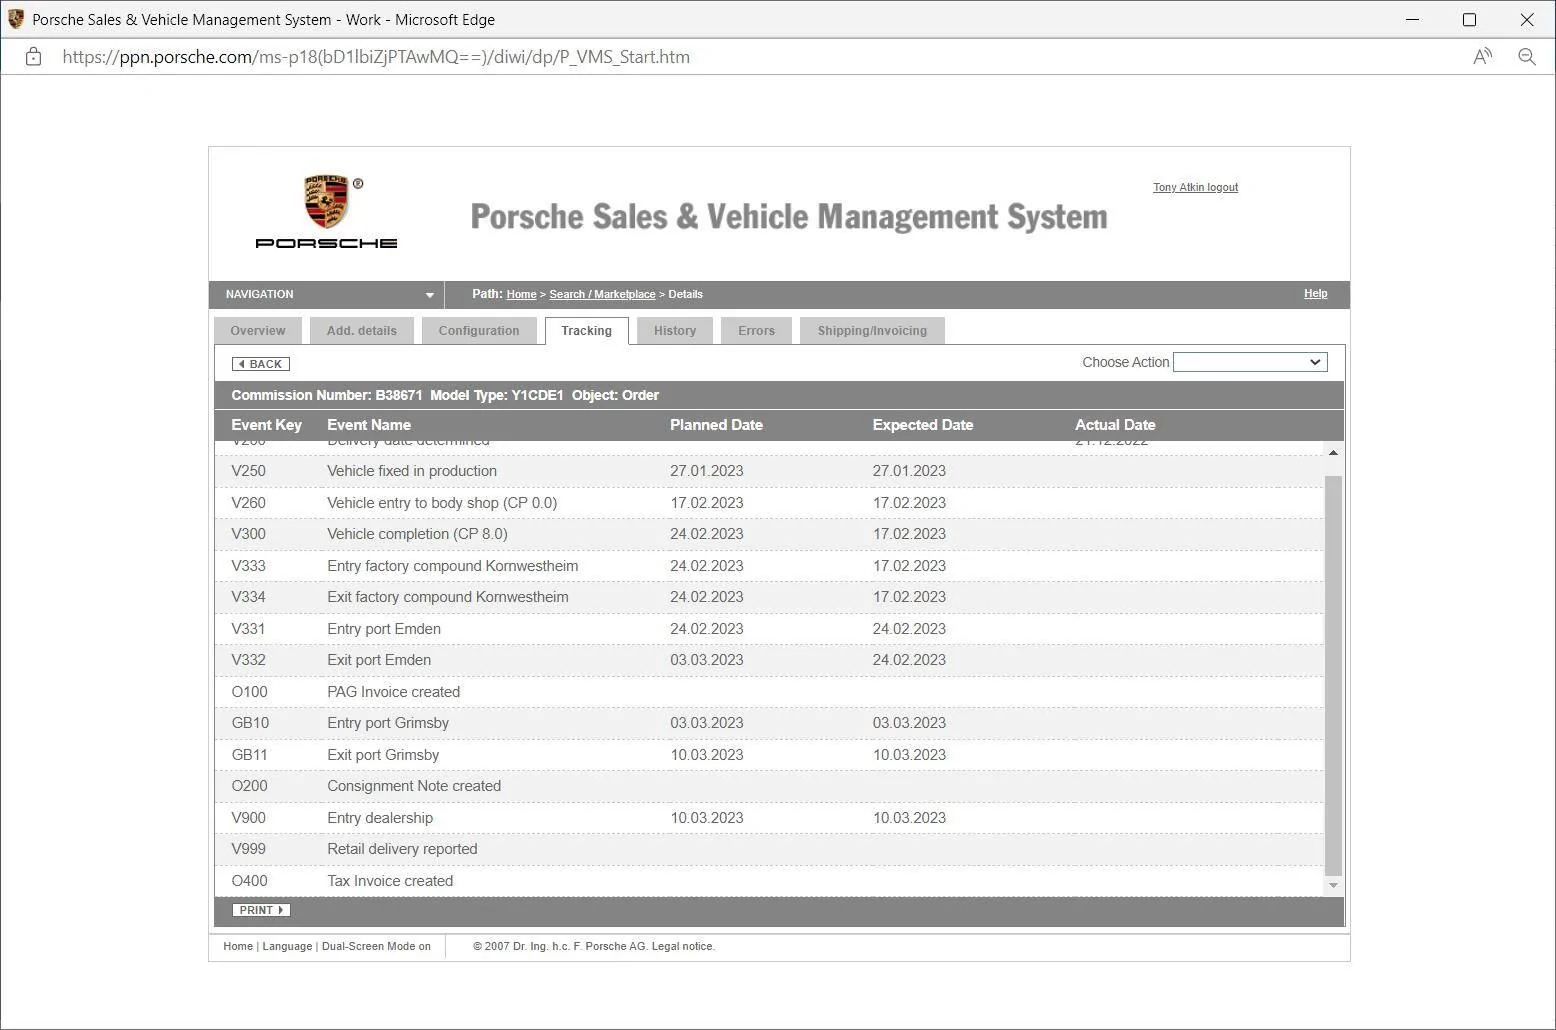
Task: Click the Read Aloud icon in address bar
Action: pyautogui.click(x=1482, y=57)
